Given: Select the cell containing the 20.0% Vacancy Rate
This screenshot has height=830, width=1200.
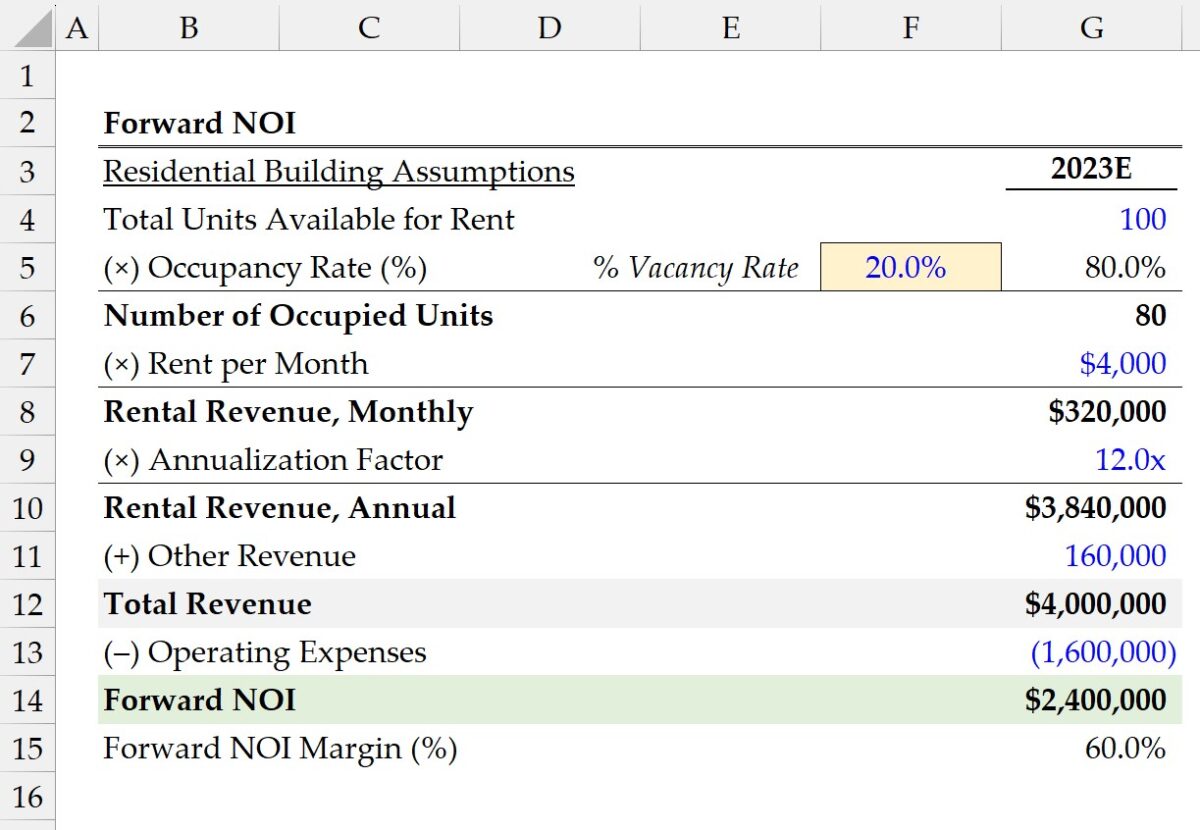Looking at the screenshot, I should pyautogui.click(x=910, y=267).
